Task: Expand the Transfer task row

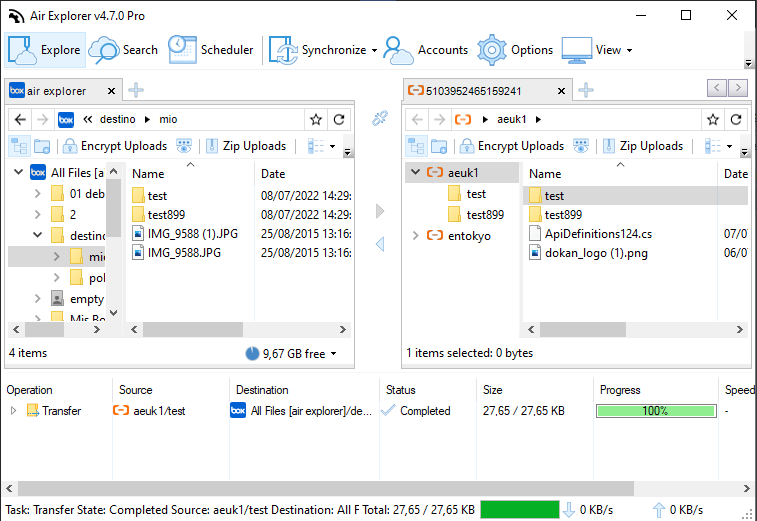Action: [13, 410]
